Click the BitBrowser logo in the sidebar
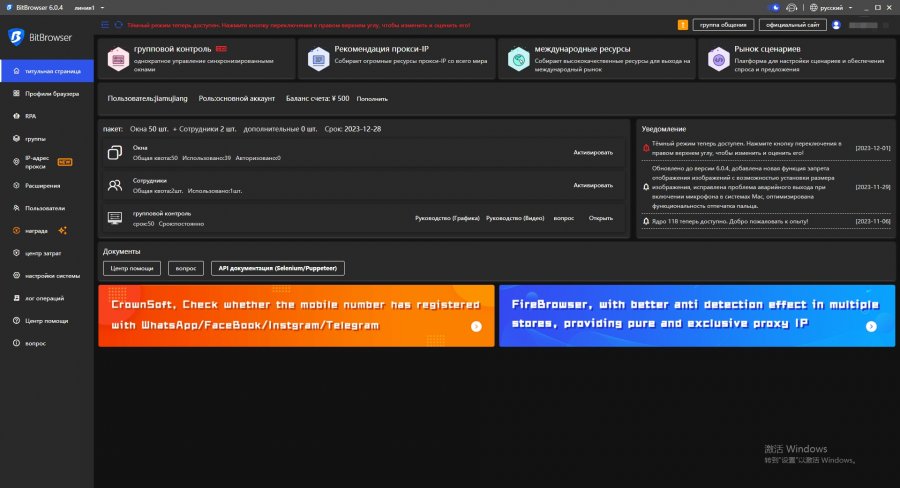The width and height of the screenshot is (900, 488). [x=40, y=37]
